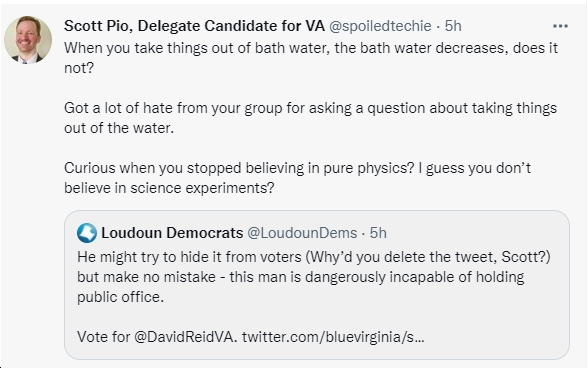This screenshot has height=368, width=588.
Task: Click the Loudoun Democrats avatar icon
Action: 87,233
